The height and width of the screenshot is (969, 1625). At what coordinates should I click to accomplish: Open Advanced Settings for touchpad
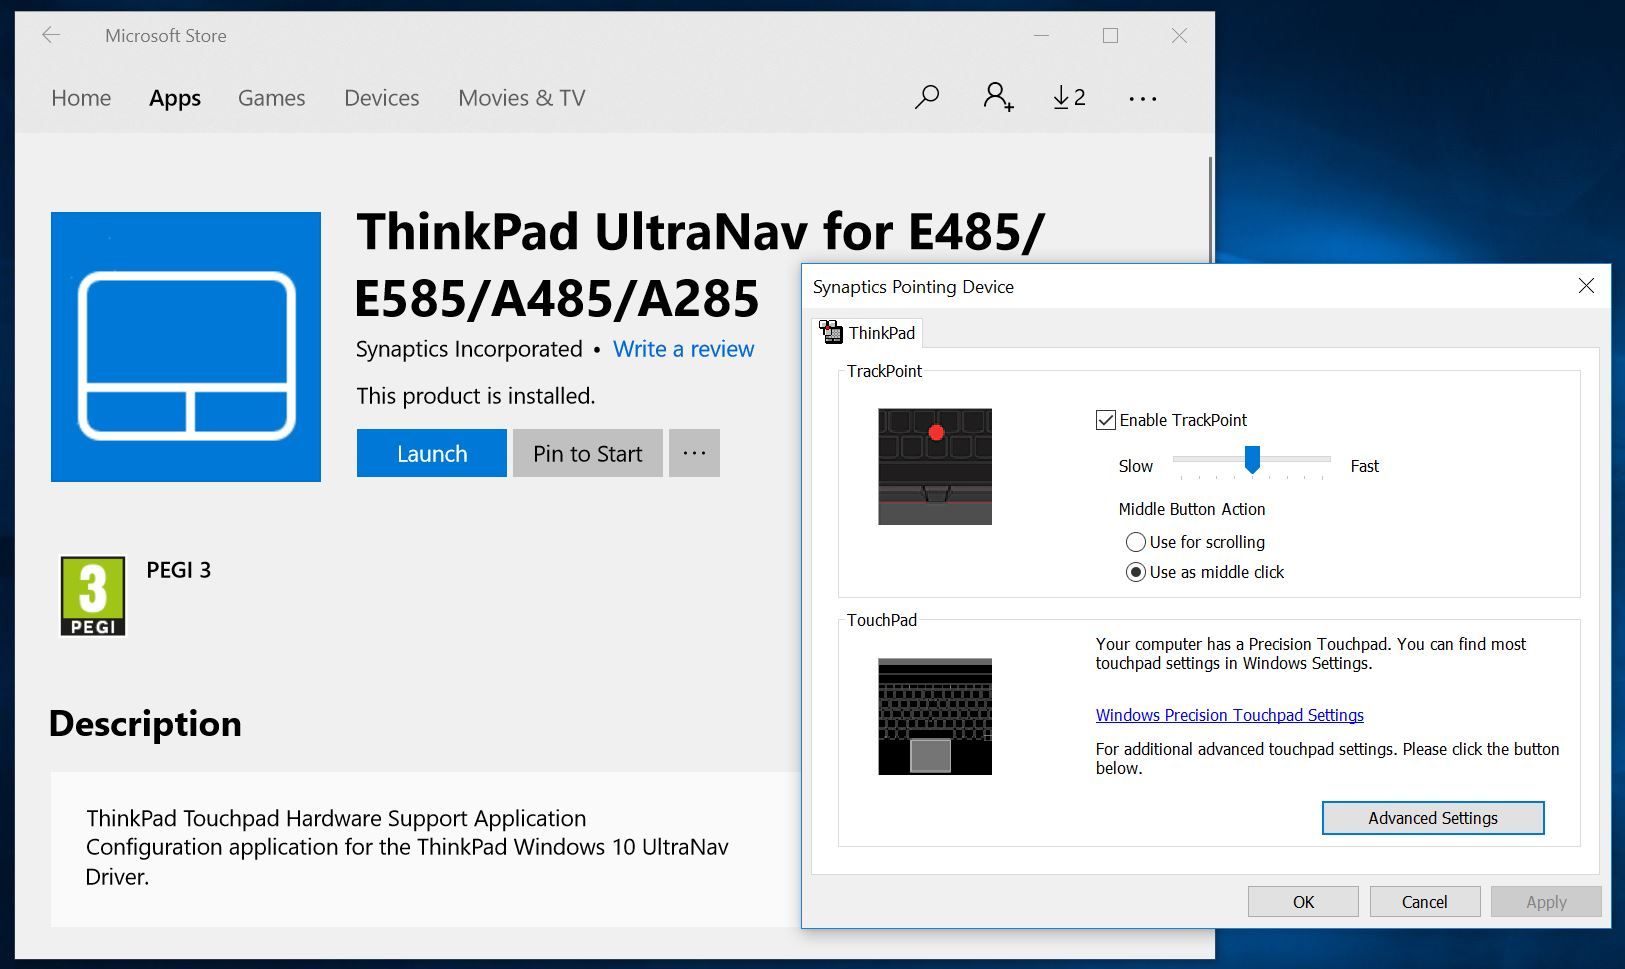[x=1433, y=818]
